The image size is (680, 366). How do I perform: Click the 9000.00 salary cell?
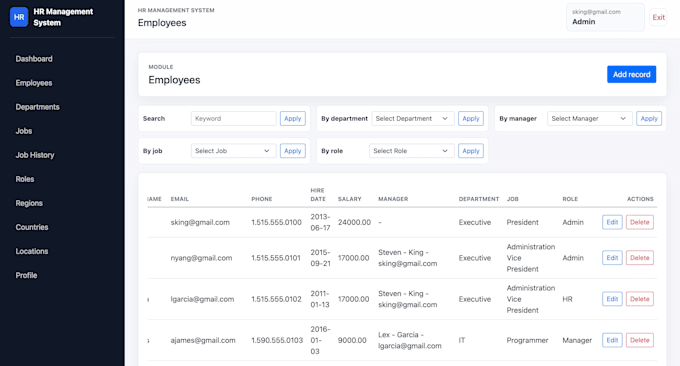point(352,340)
